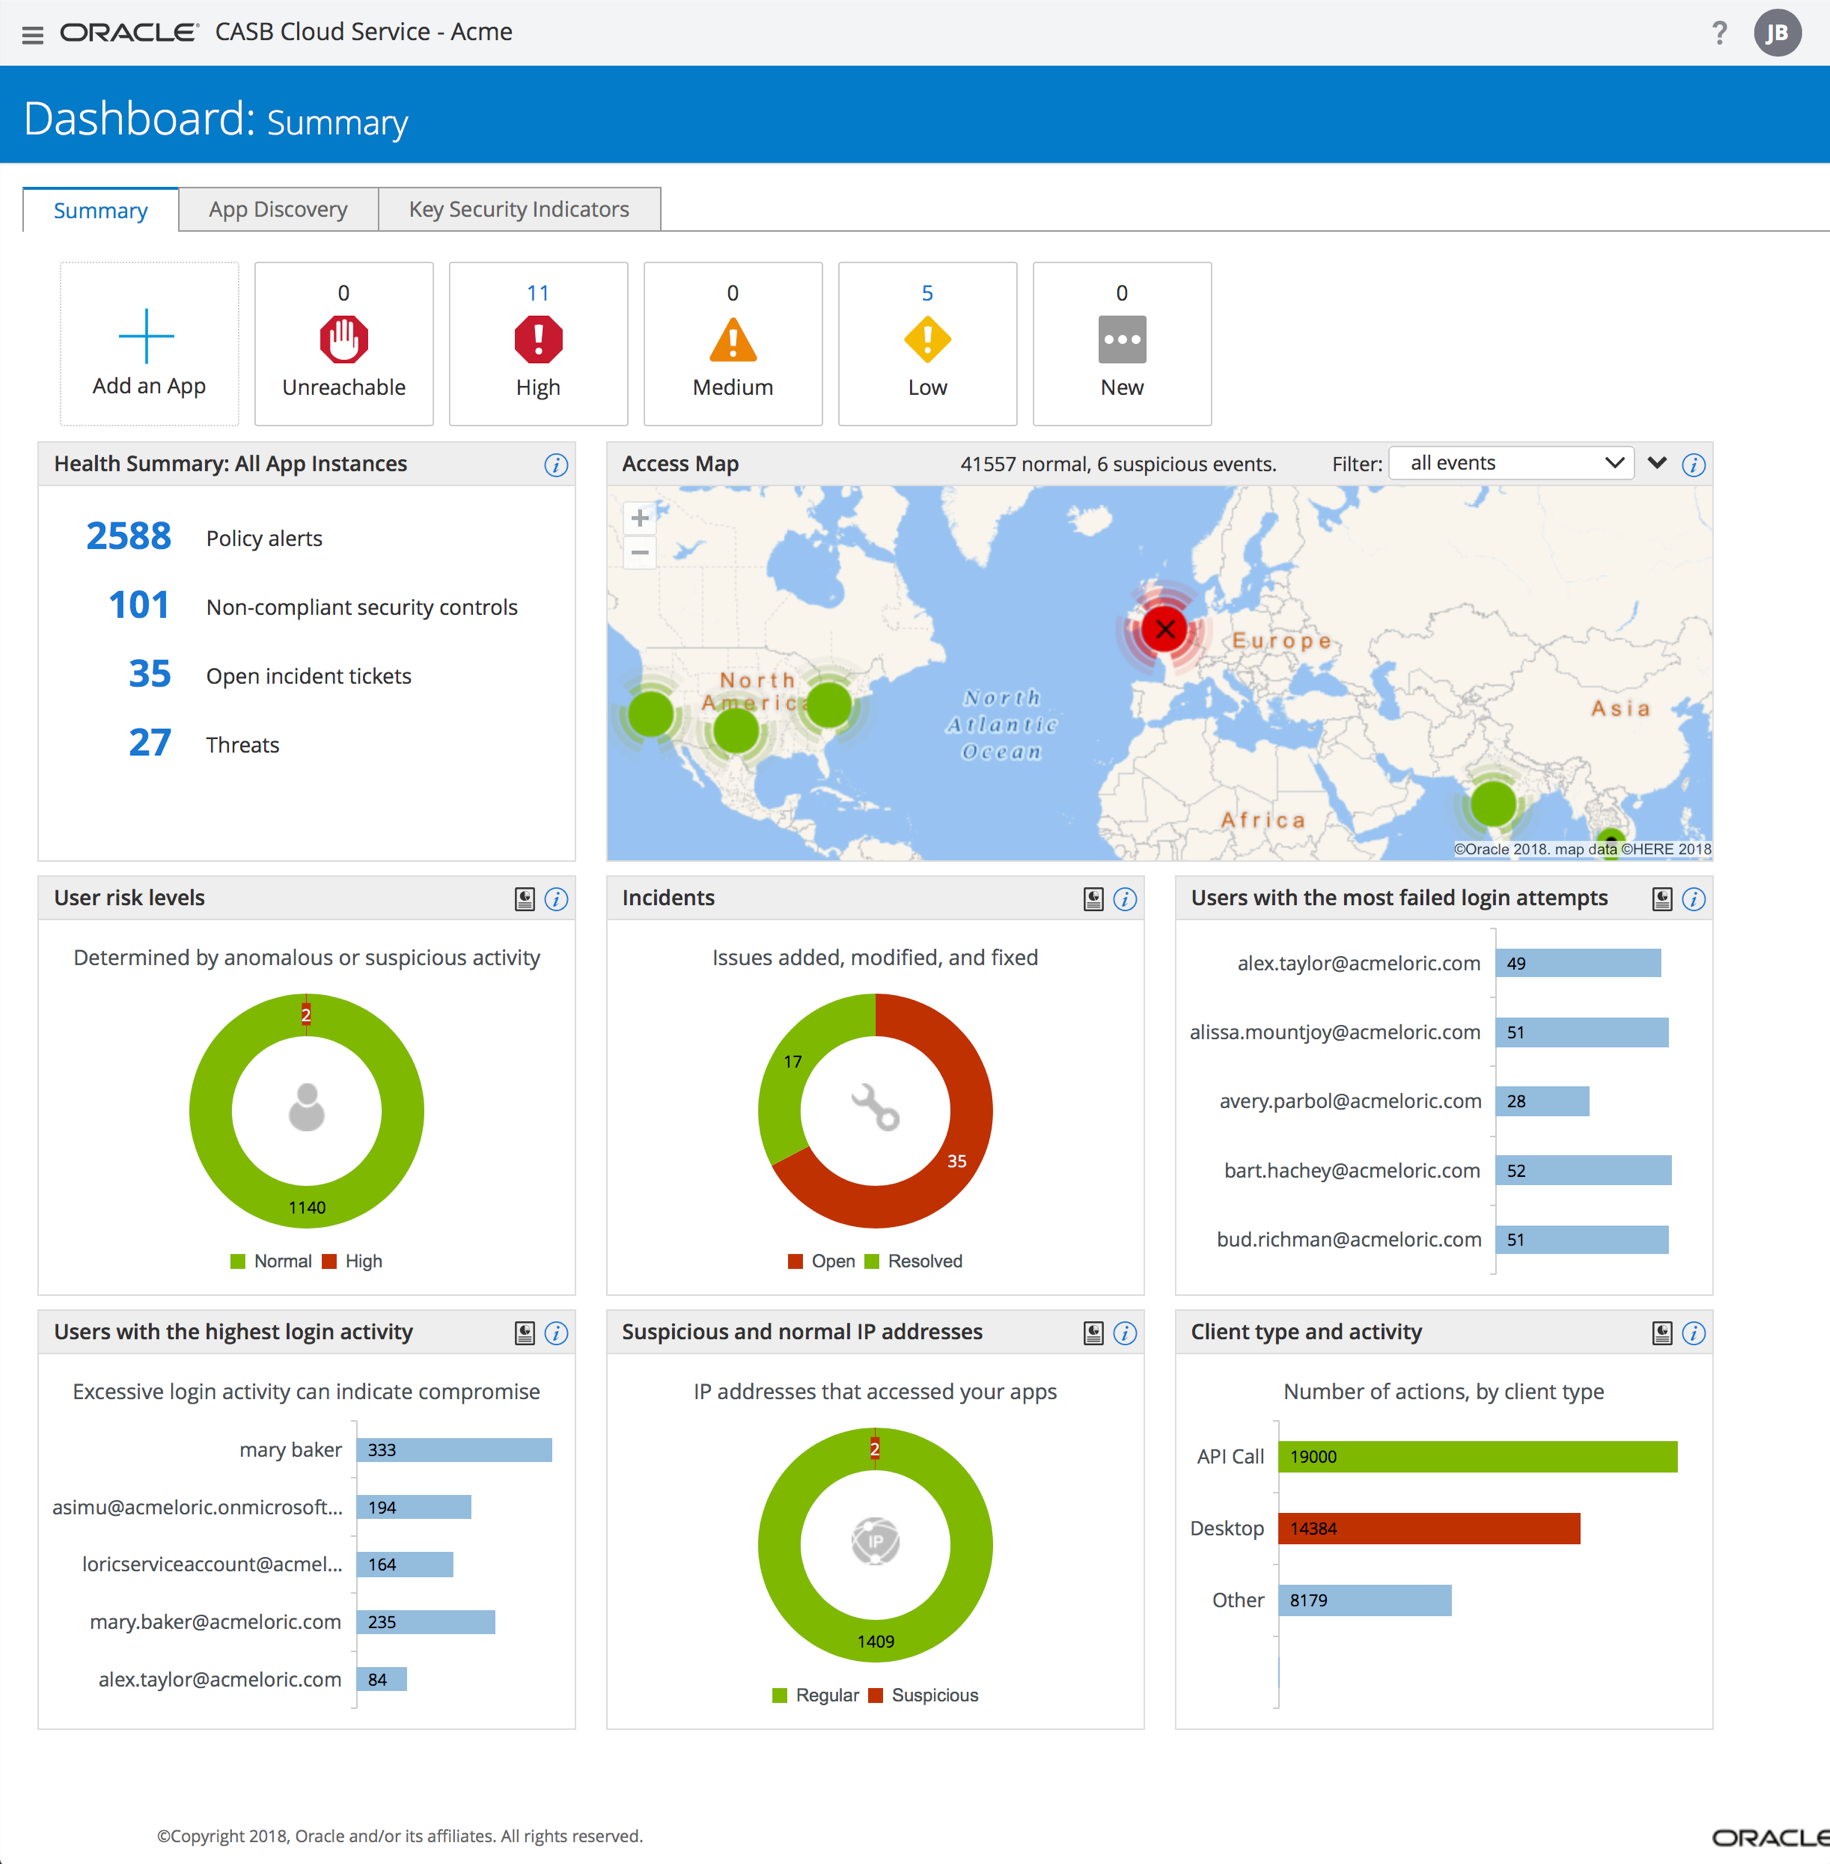Switch to the Summary tab
The width and height of the screenshot is (1830, 1864).
pyautogui.click(x=101, y=210)
